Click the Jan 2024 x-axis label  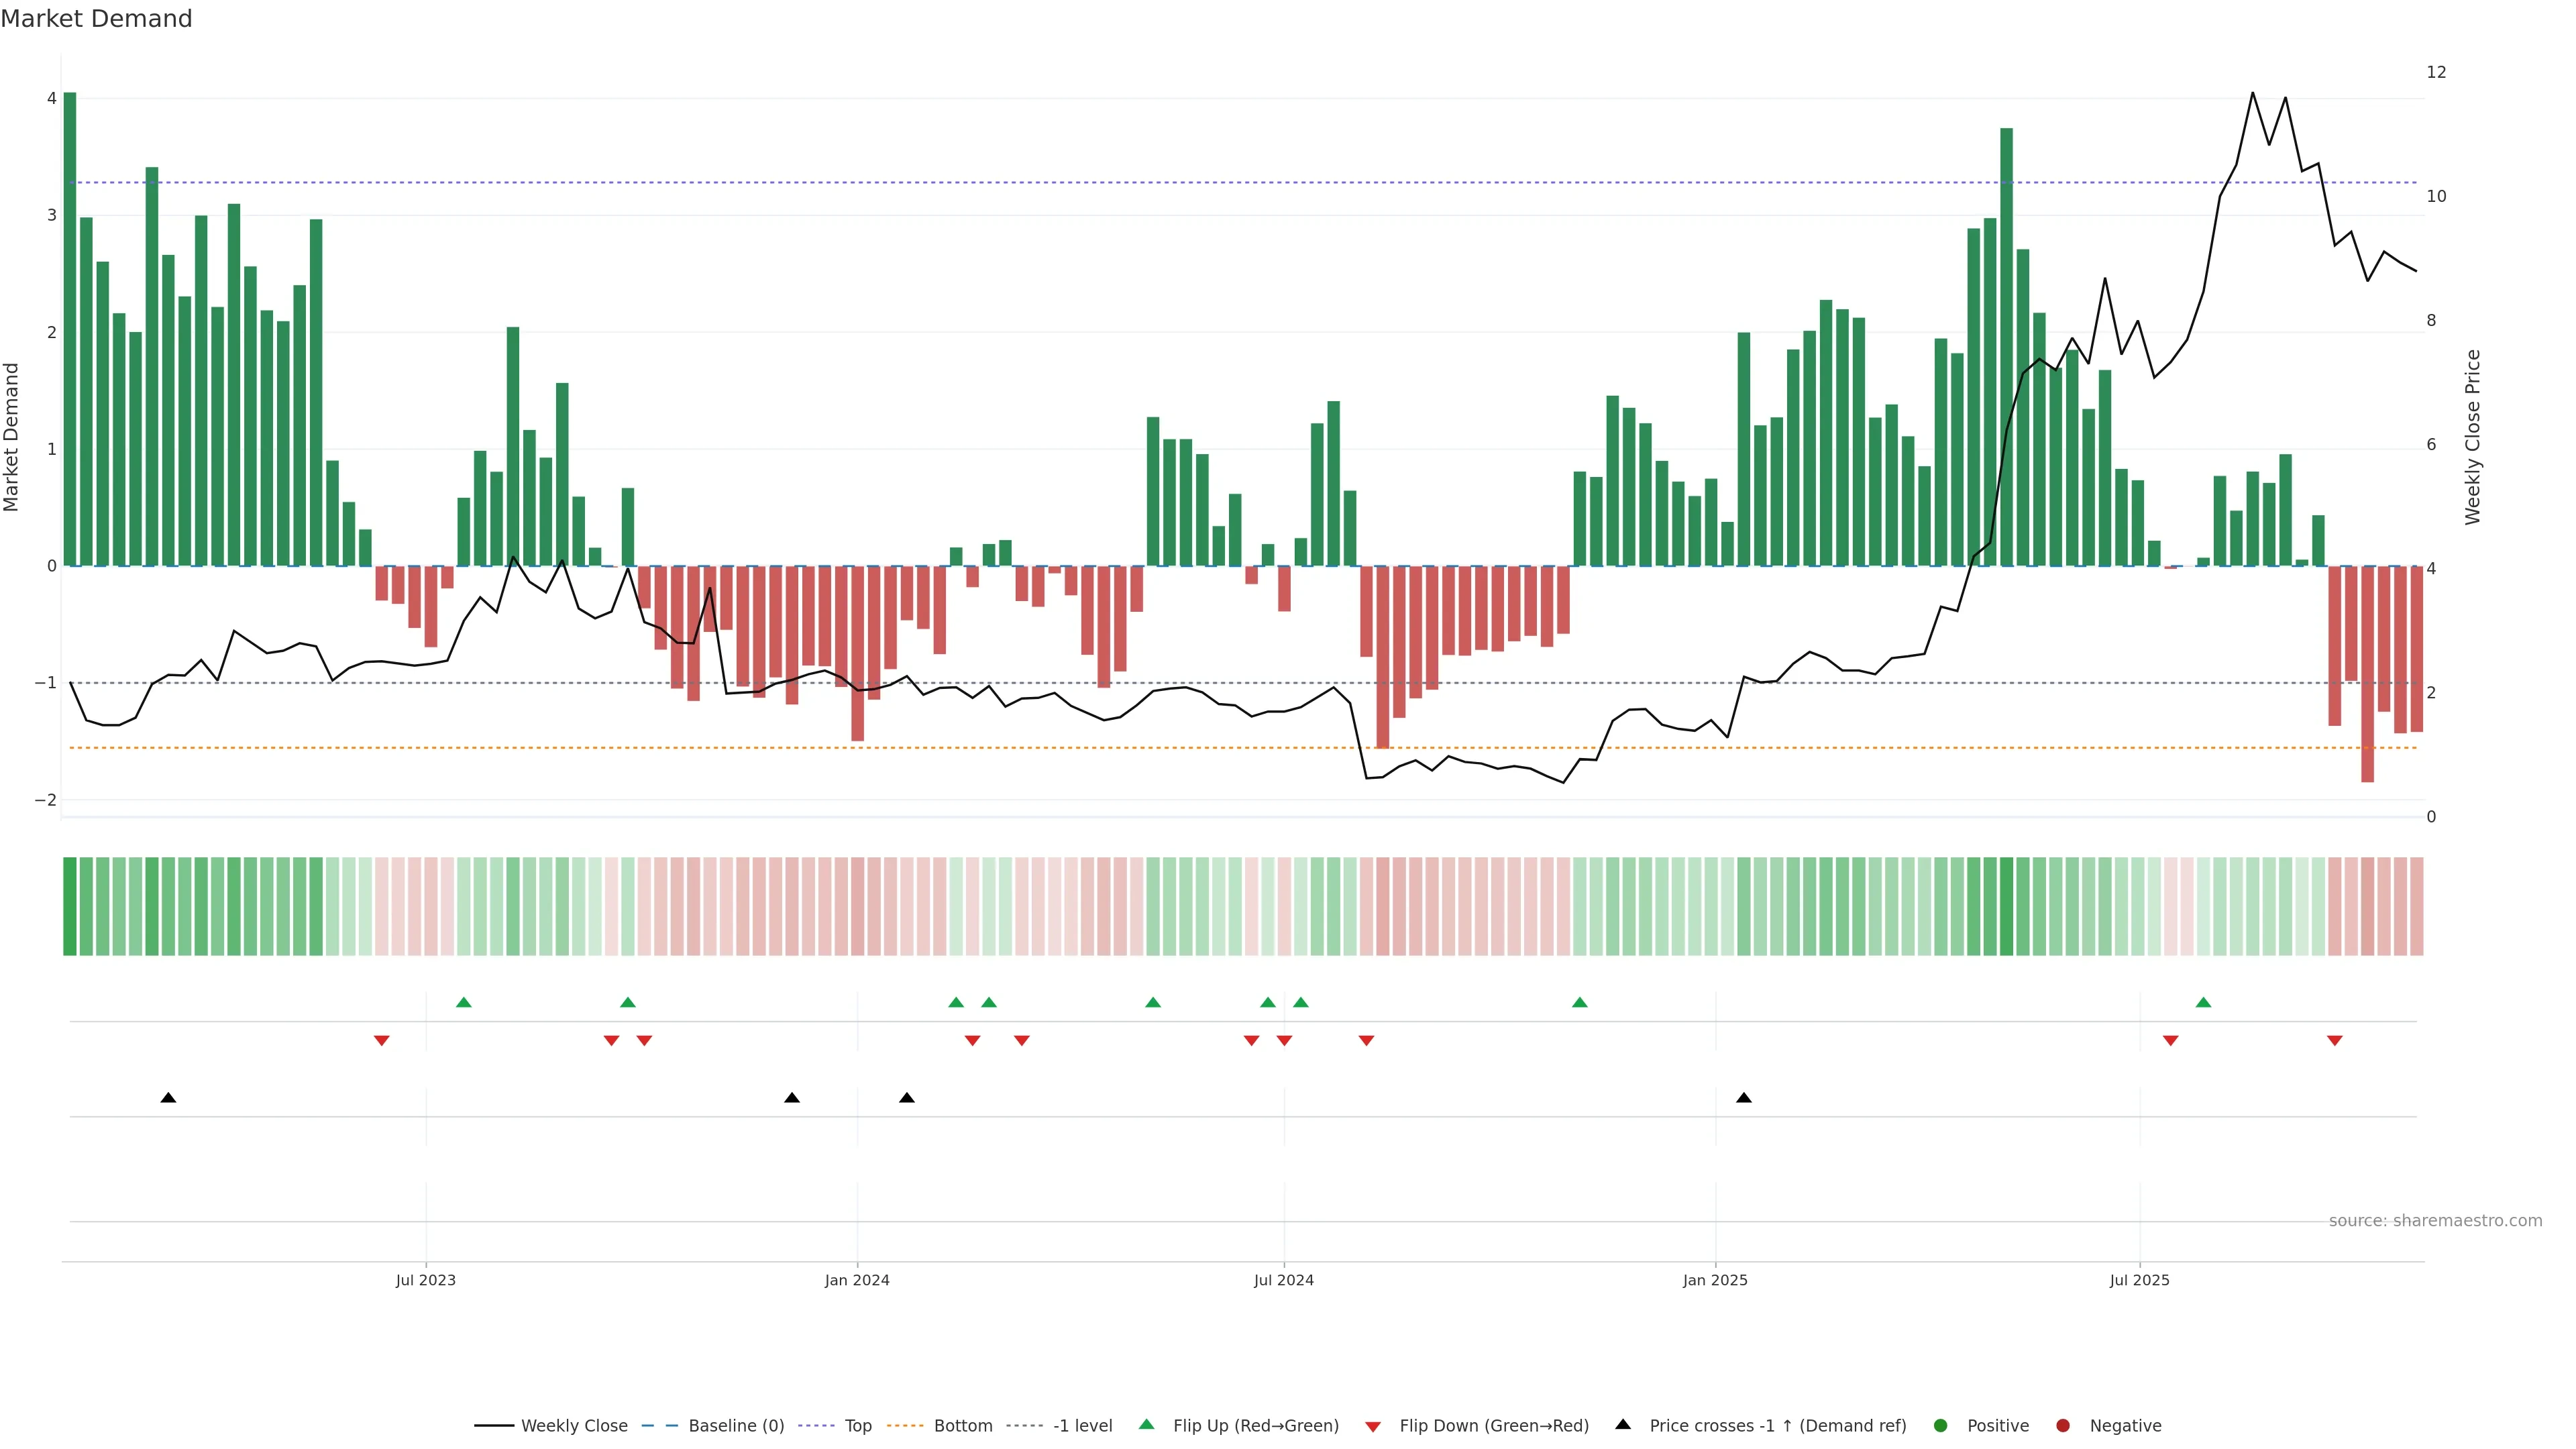pyautogui.click(x=857, y=1280)
